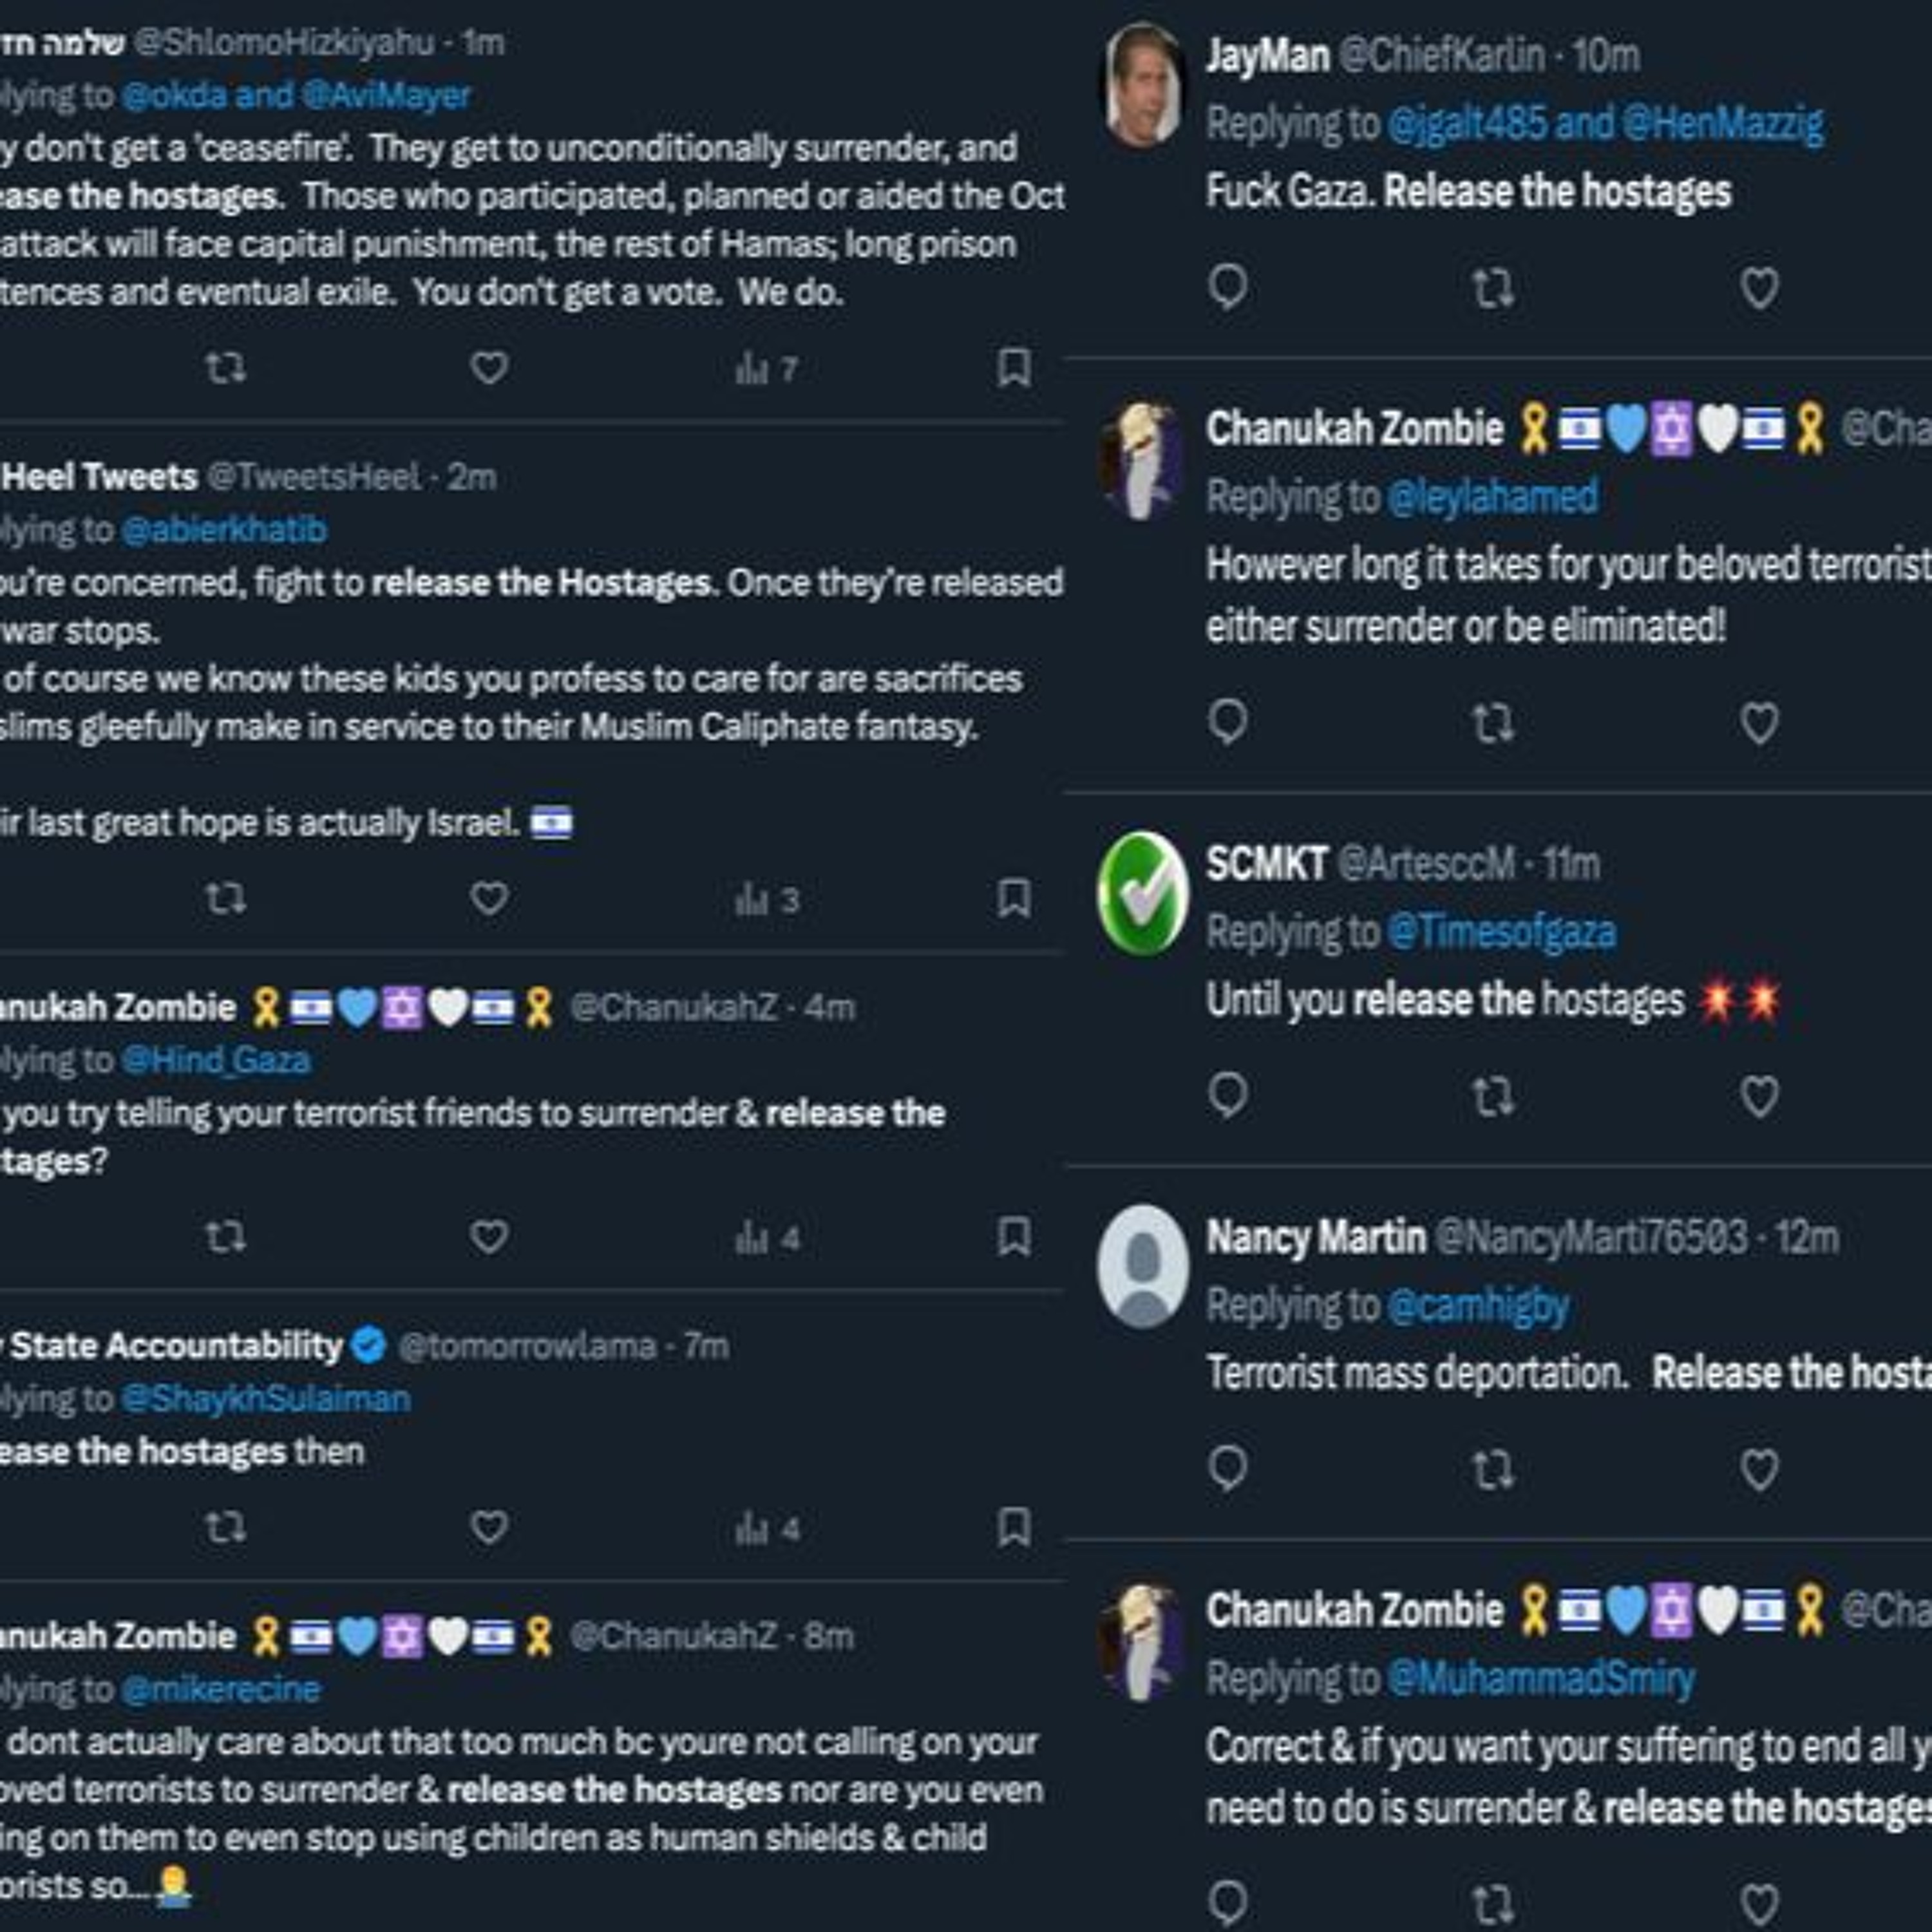Retweet Chanukah Zombie's reply to leylahamed
The image size is (1932, 1932).
(x=1492, y=723)
